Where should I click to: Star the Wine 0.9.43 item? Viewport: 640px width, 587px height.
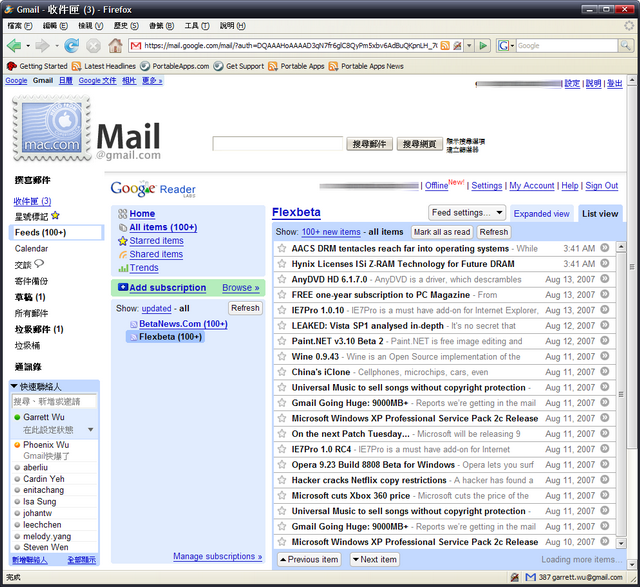(x=282, y=356)
